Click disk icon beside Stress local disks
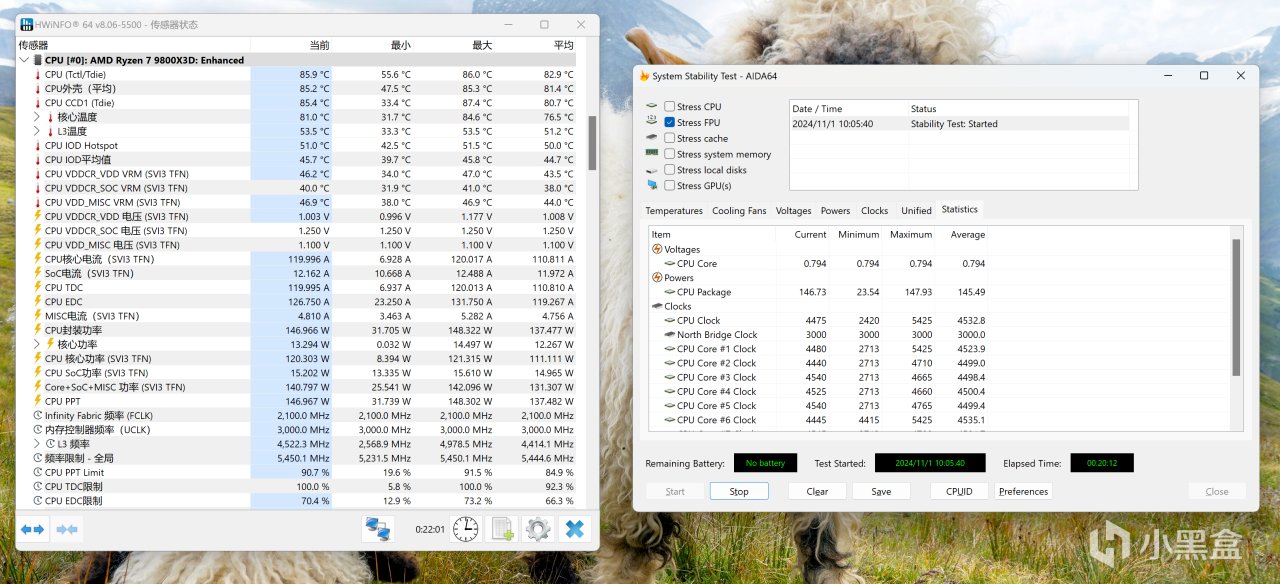This screenshot has width=1280, height=584. pyautogui.click(x=652, y=170)
